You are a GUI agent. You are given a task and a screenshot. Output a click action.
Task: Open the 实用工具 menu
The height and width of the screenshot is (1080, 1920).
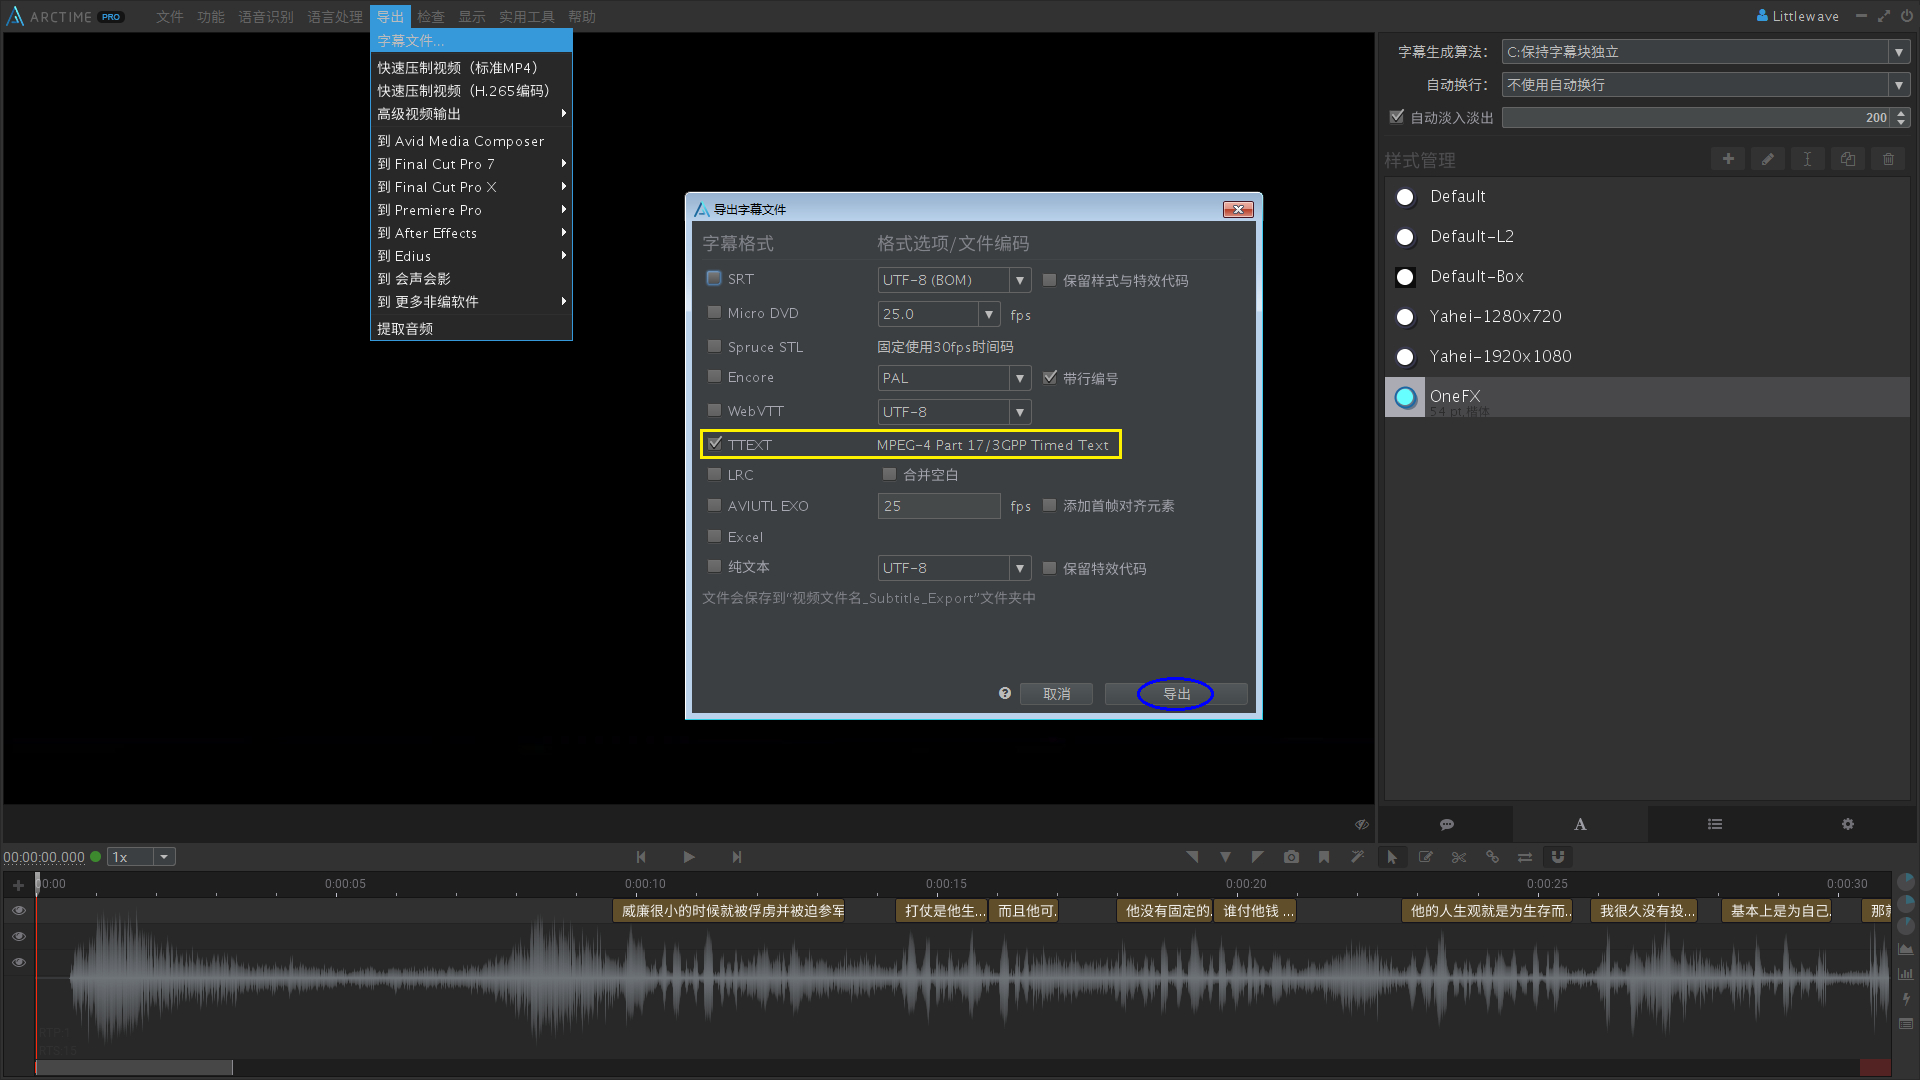tap(527, 17)
